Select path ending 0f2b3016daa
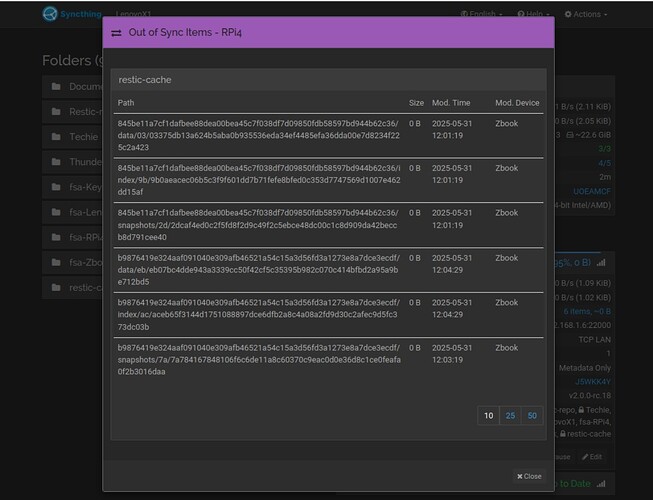Viewport: 653px width, 500px height. pos(259,360)
